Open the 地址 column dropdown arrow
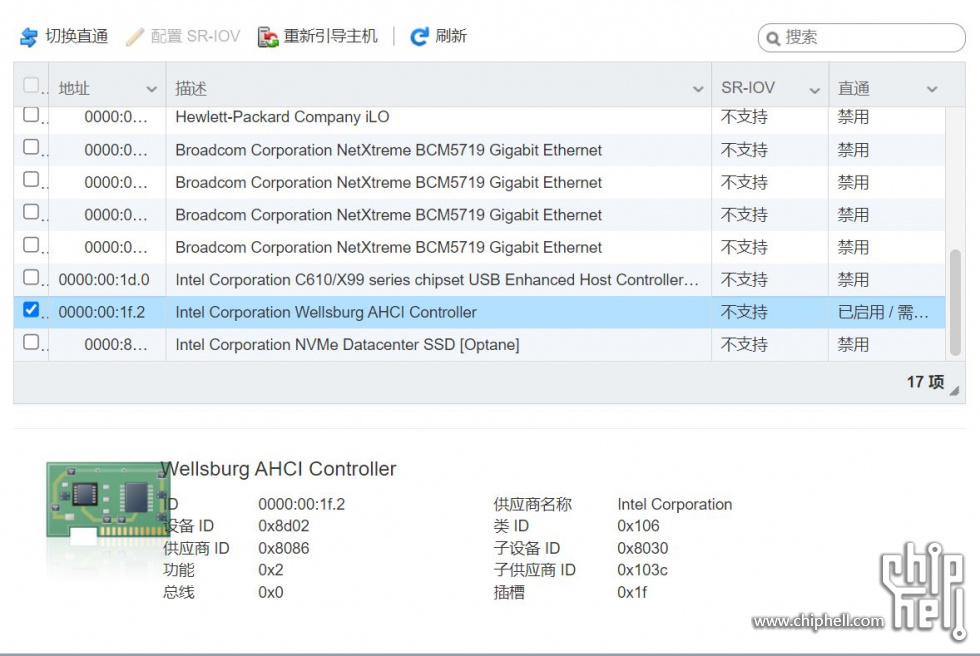This screenshot has height=656, width=980. (x=151, y=89)
